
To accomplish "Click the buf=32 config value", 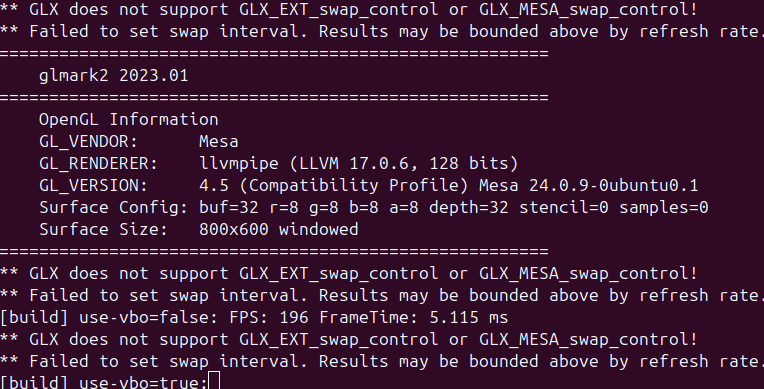I will pyautogui.click(x=229, y=208).
